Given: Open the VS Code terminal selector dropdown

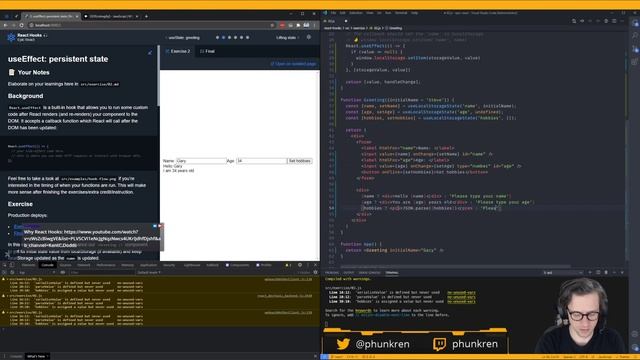Looking at the screenshot, I should pos(563,272).
